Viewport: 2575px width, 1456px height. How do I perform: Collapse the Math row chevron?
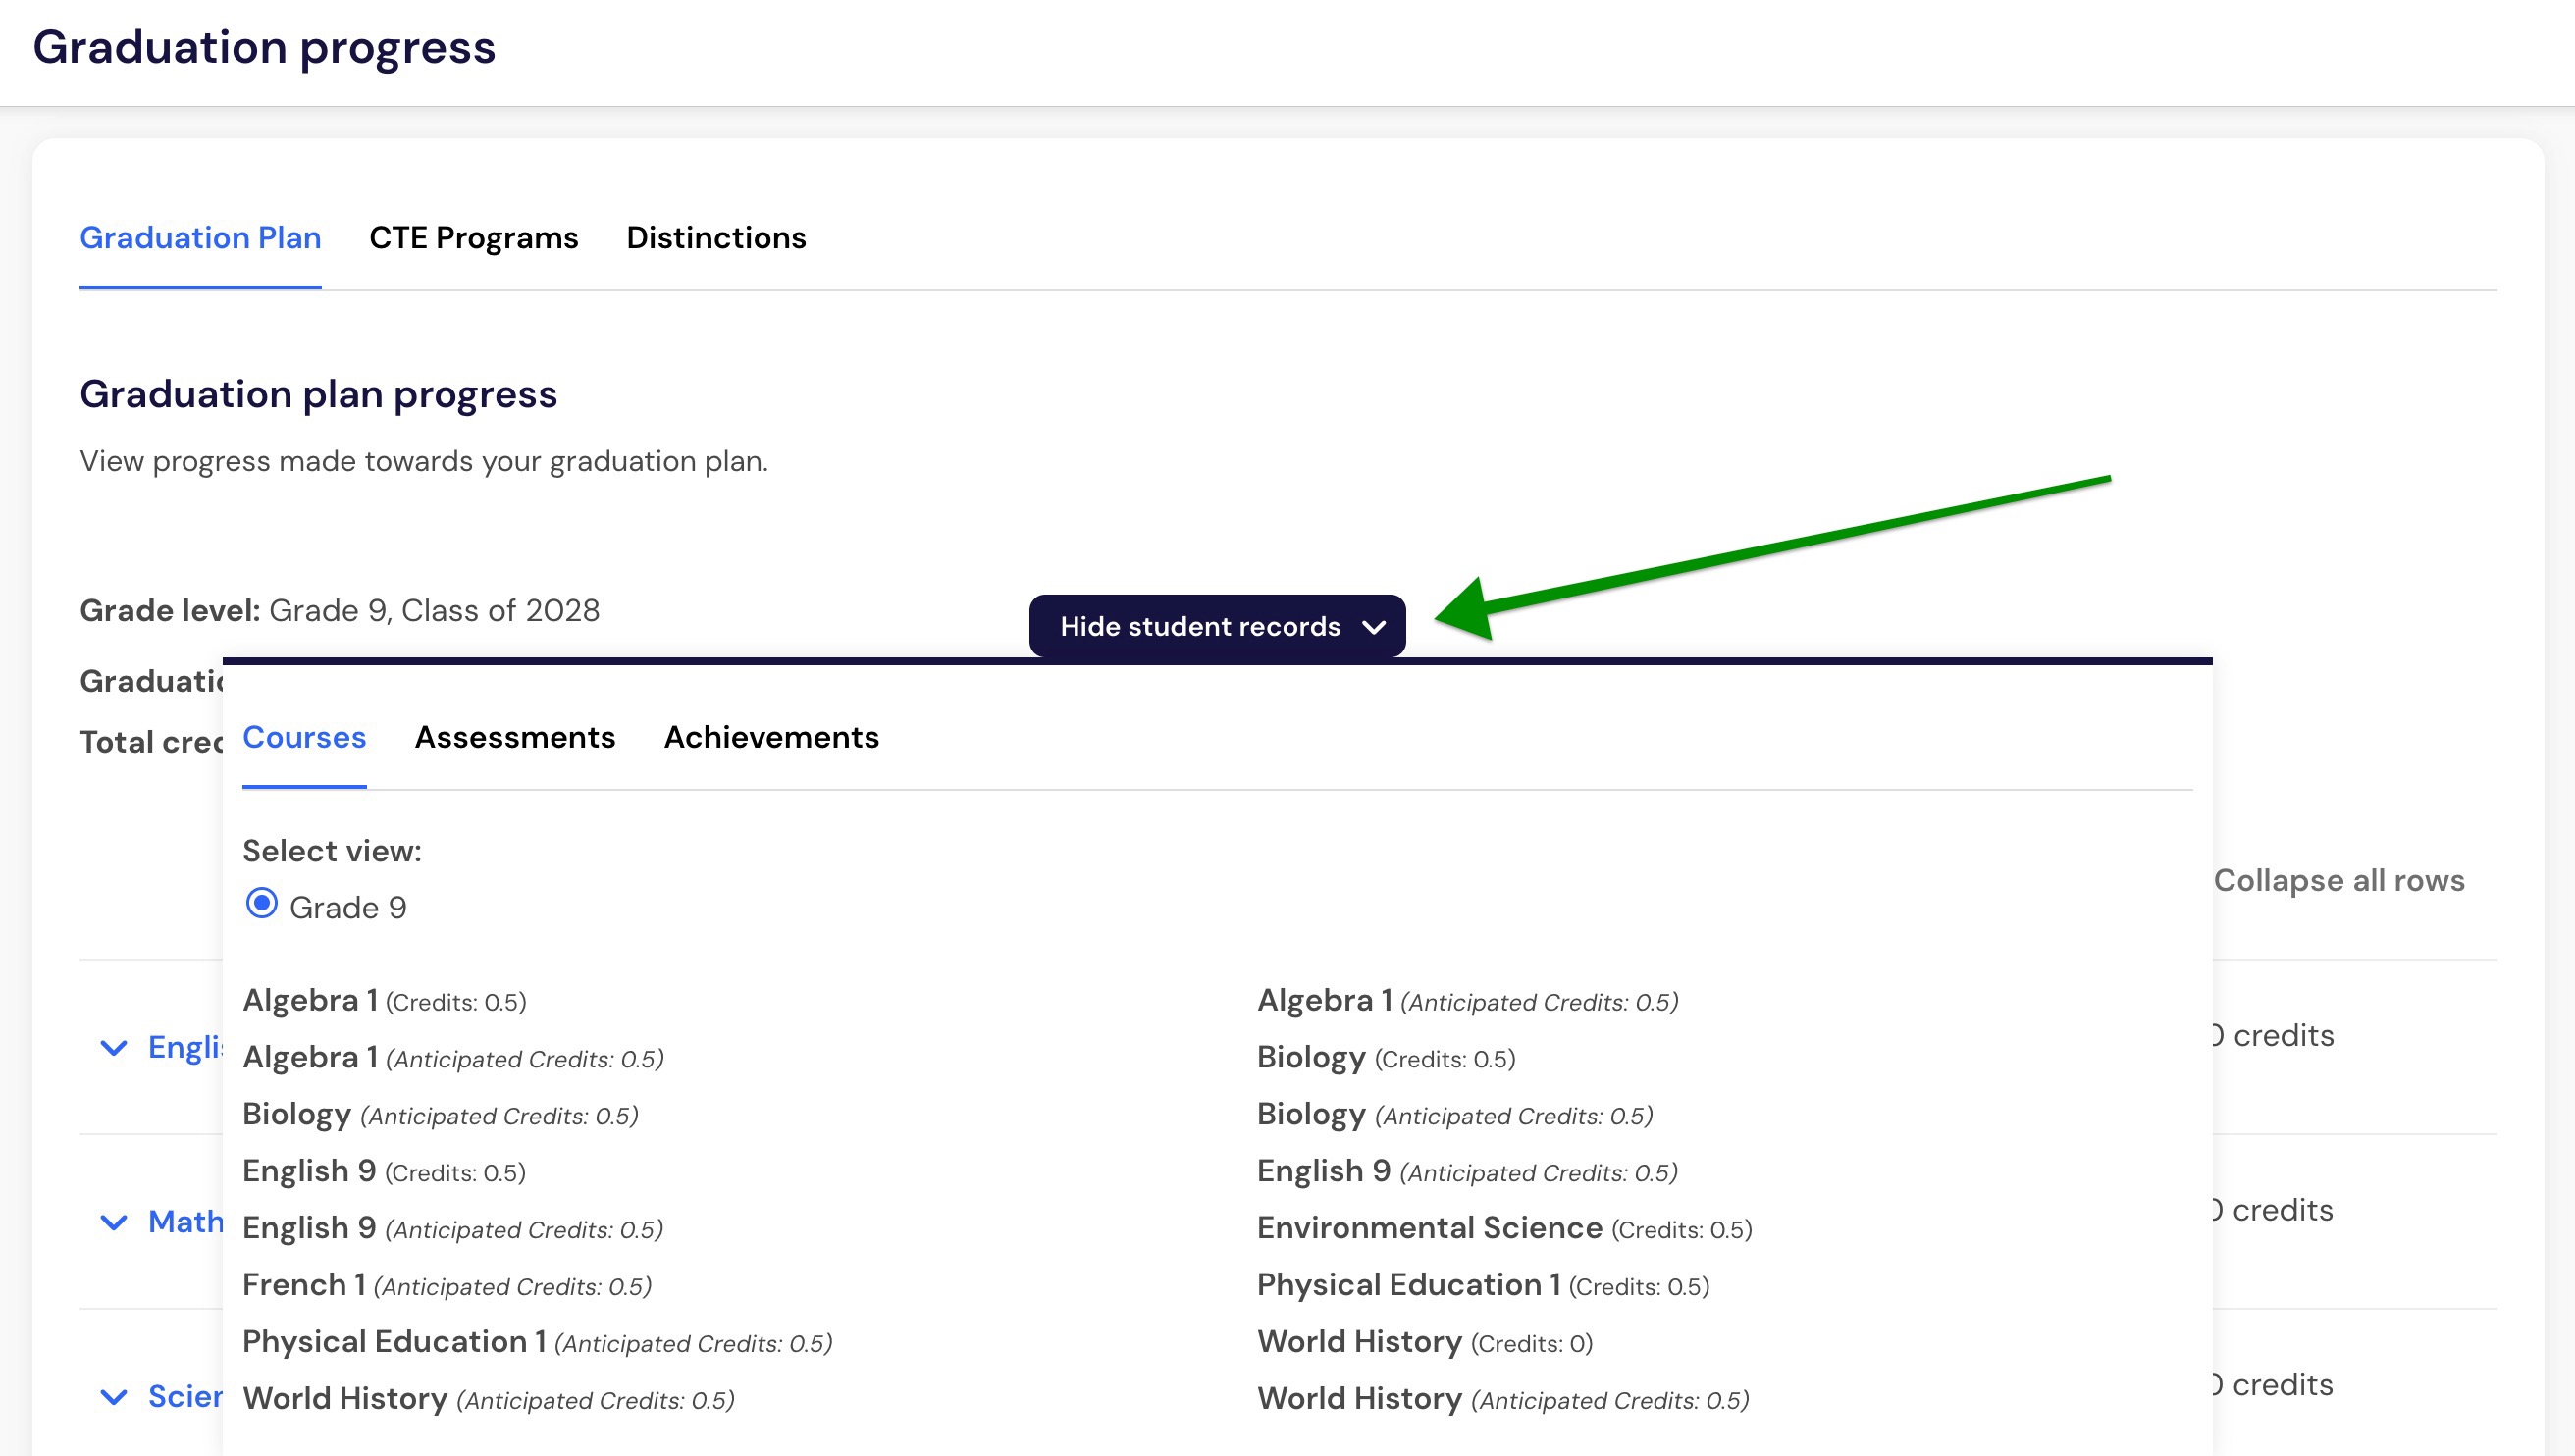(x=114, y=1222)
